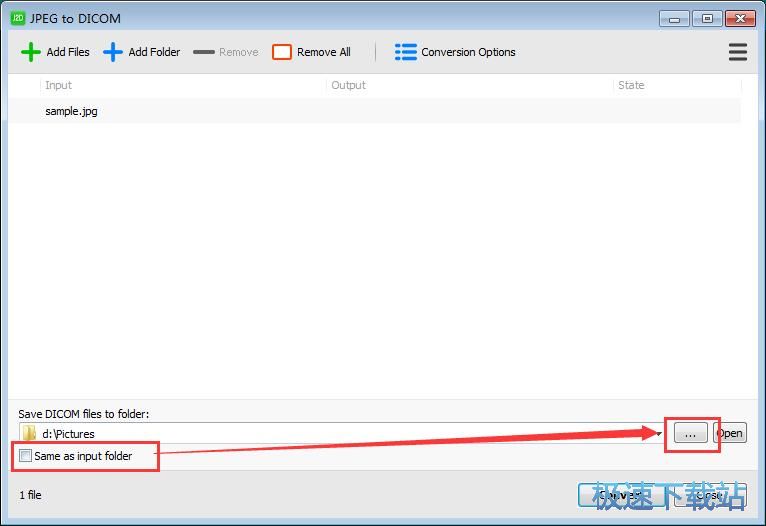Viewport: 766px width, 526px height.
Task: Maximize the JPEG to DICOM window
Action: click(x=707, y=19)
